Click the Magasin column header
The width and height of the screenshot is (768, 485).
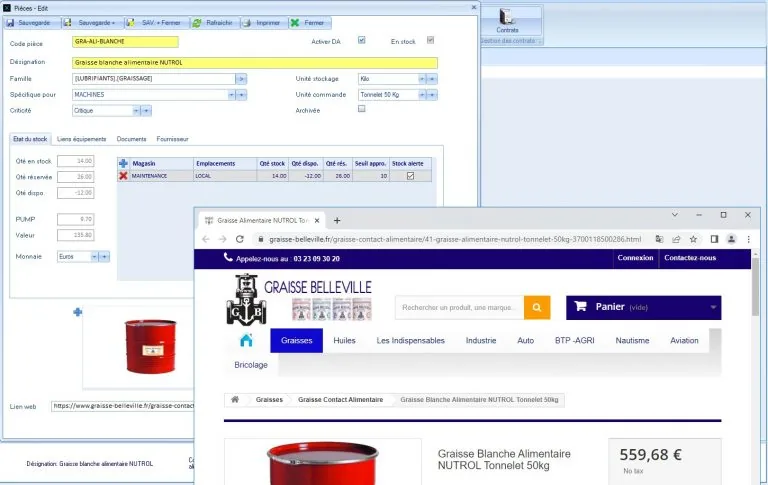pyautogui.click(x=162, y=164)
